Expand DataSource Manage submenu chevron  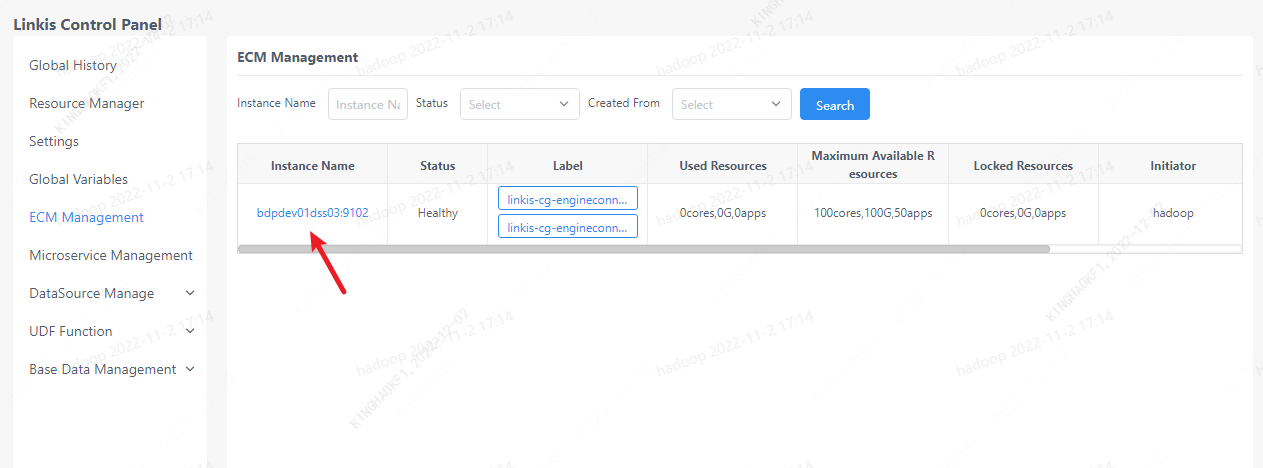[190, 293]
